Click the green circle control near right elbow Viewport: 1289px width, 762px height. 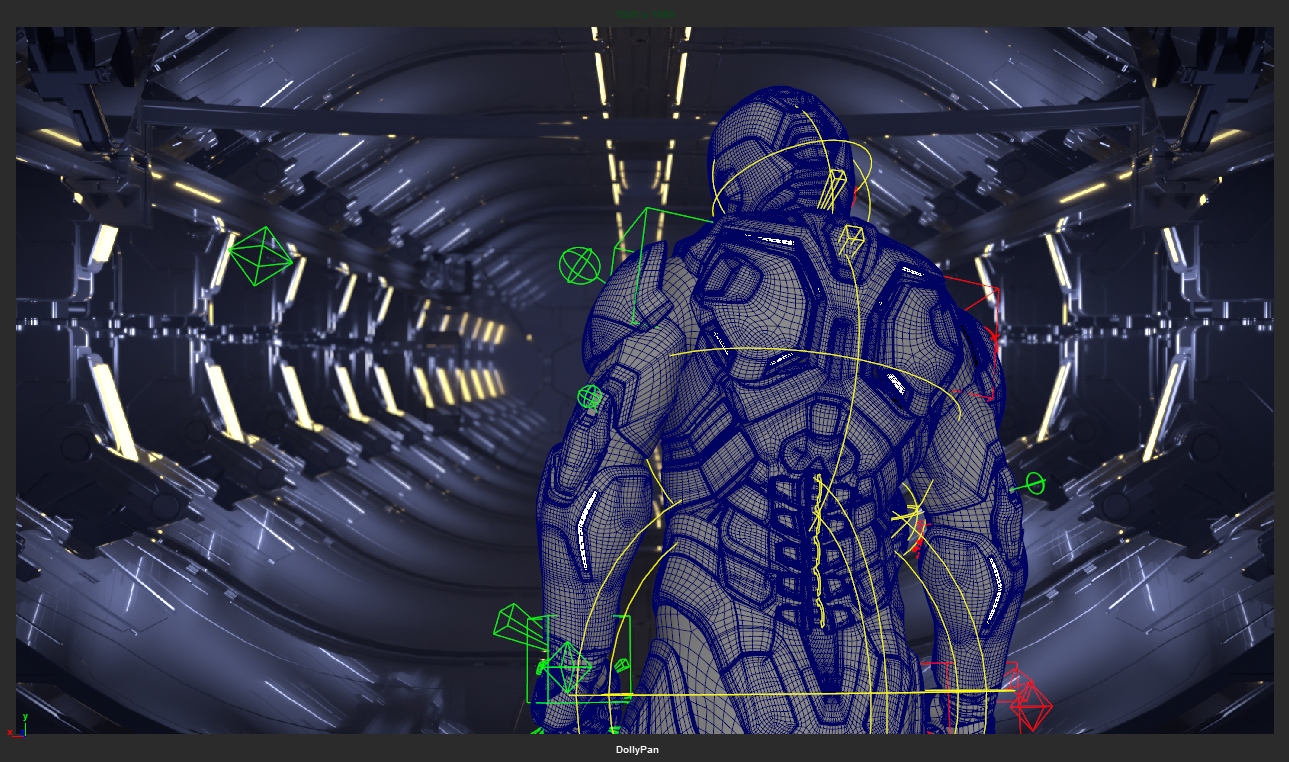tap(1034, 484)
